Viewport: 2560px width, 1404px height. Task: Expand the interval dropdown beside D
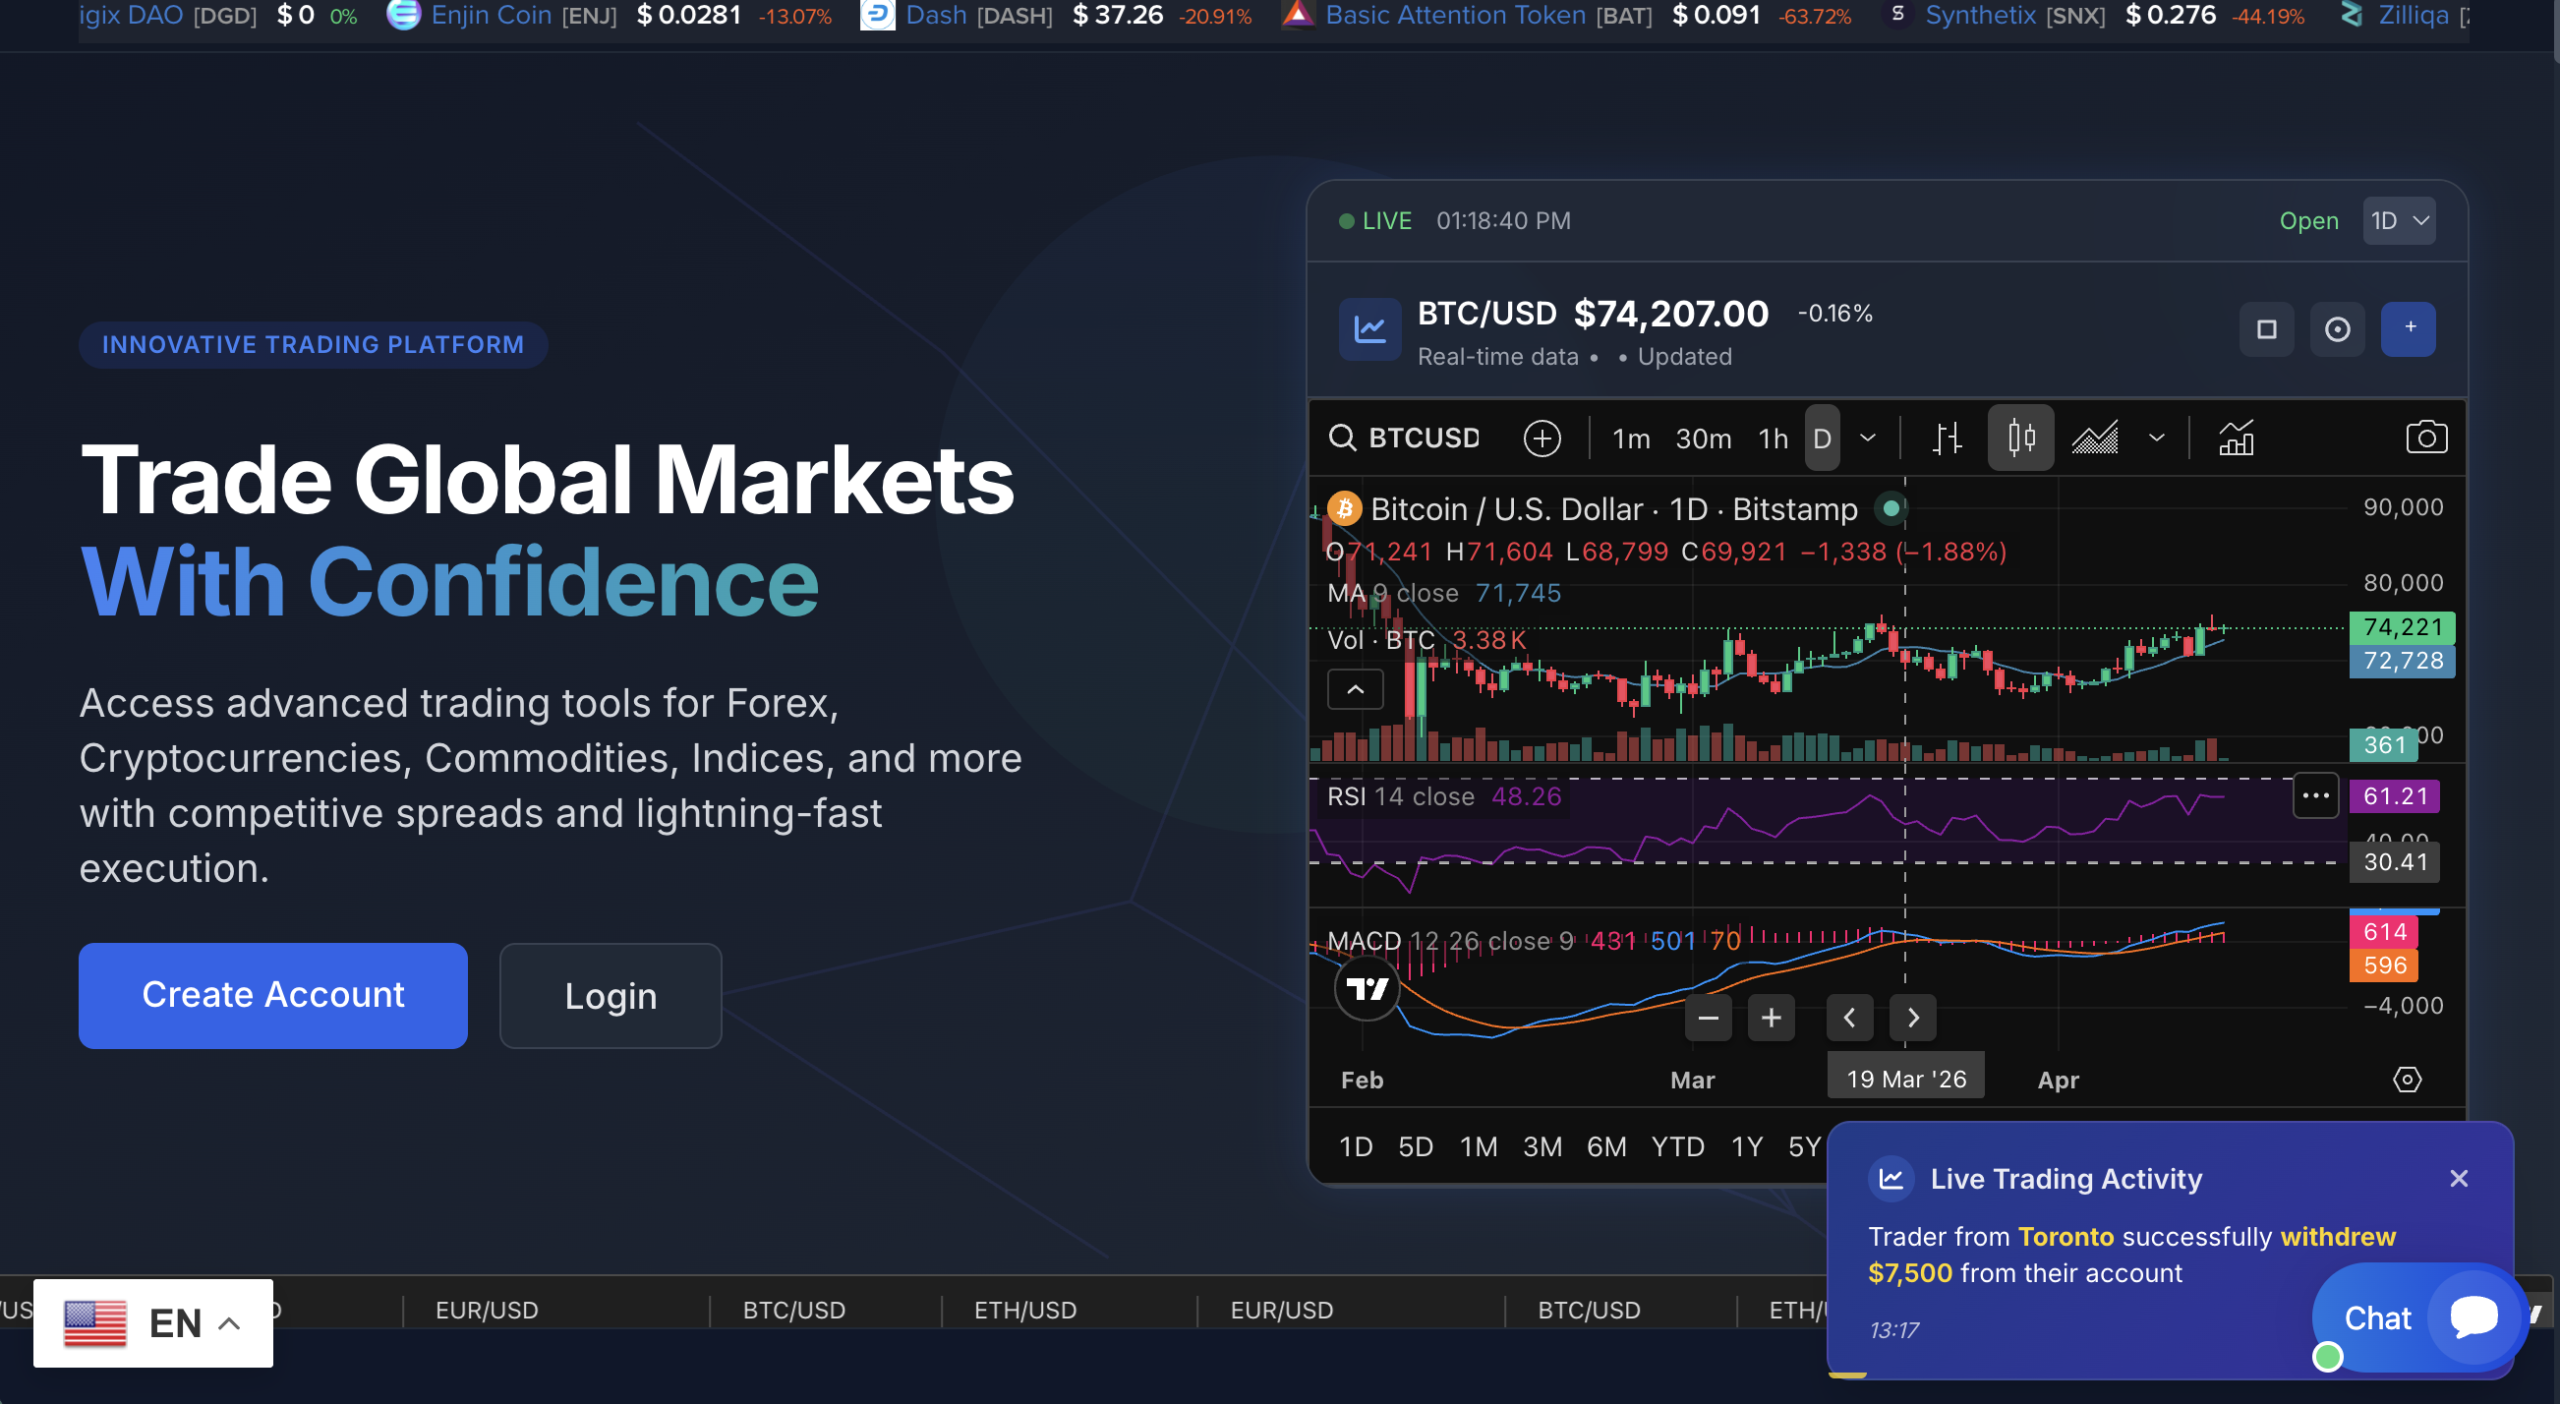tap(1868, 437)
